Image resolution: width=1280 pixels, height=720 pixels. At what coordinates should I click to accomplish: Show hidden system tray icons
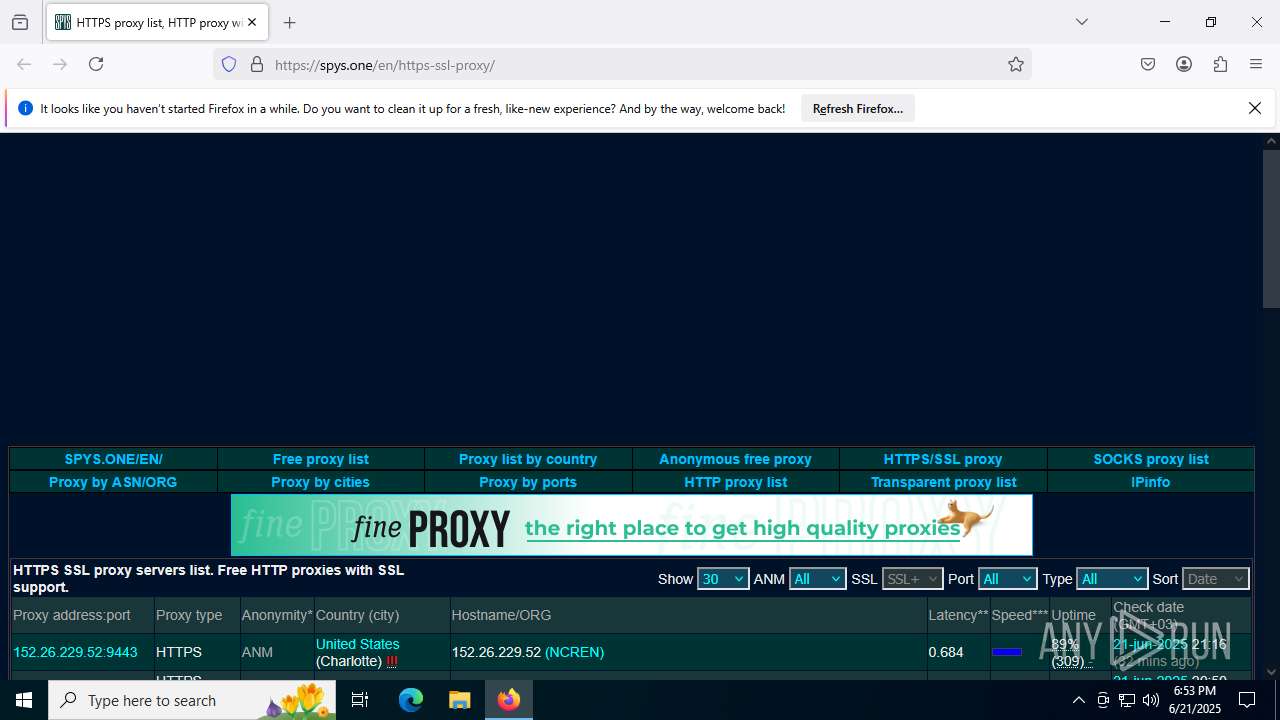(x=1078, y=700)
